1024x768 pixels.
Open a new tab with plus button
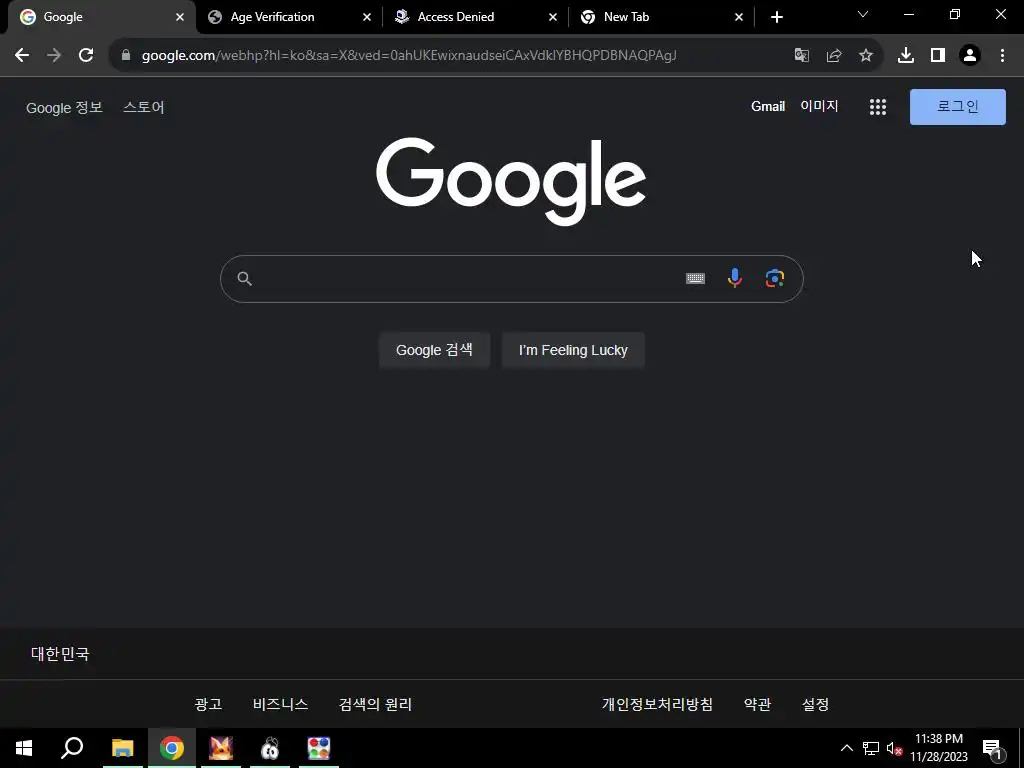coord(776,17)
